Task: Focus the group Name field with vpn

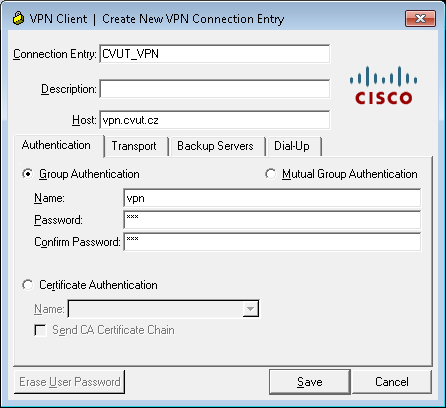Action: tap(272, 198)
